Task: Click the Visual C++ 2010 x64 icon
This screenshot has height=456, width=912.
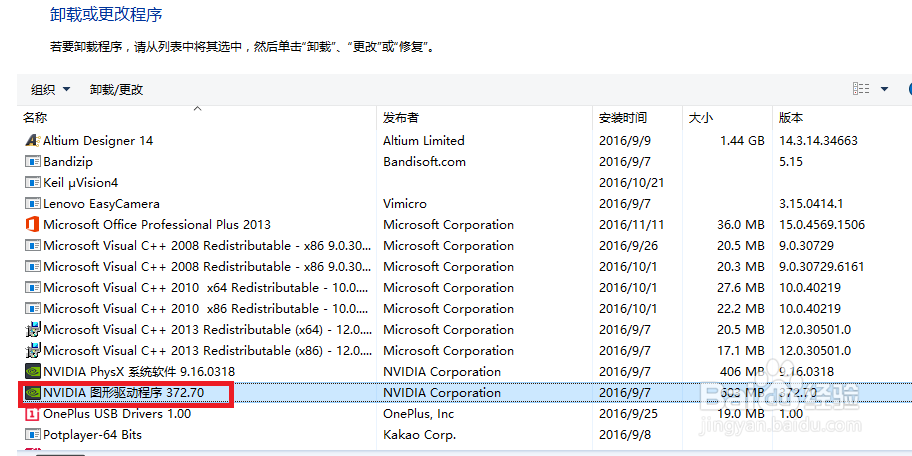Action: 32,287
